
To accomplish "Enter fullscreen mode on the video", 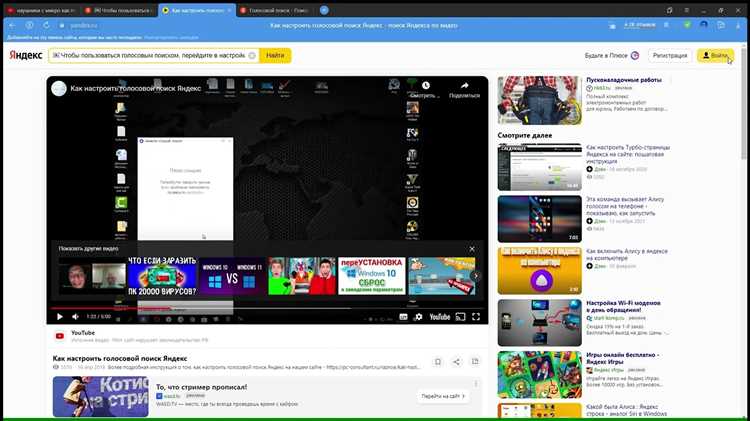I will [x=478, y=317].
